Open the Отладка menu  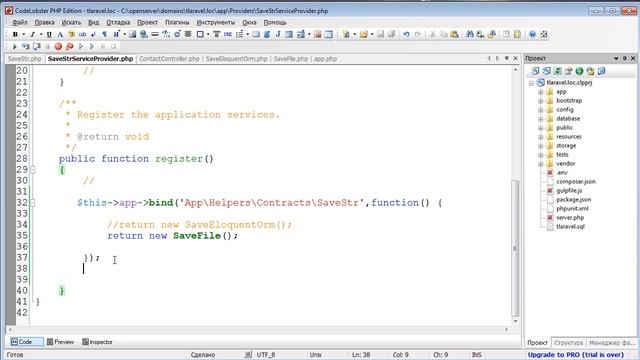[x=118, y=22]
